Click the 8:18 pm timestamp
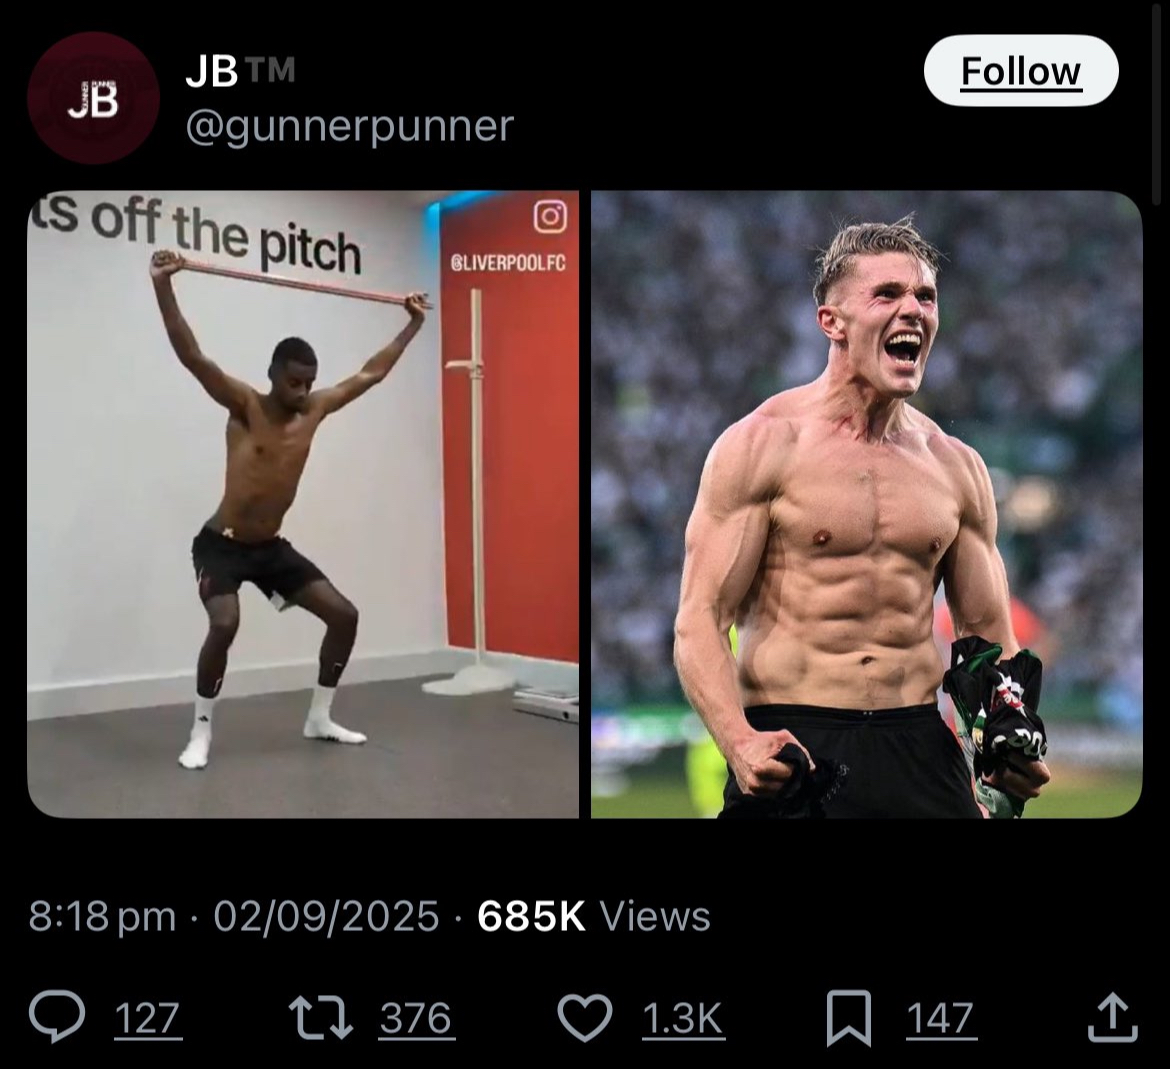The height and width of the screenshot is (1069, 1170). [102, 916]
